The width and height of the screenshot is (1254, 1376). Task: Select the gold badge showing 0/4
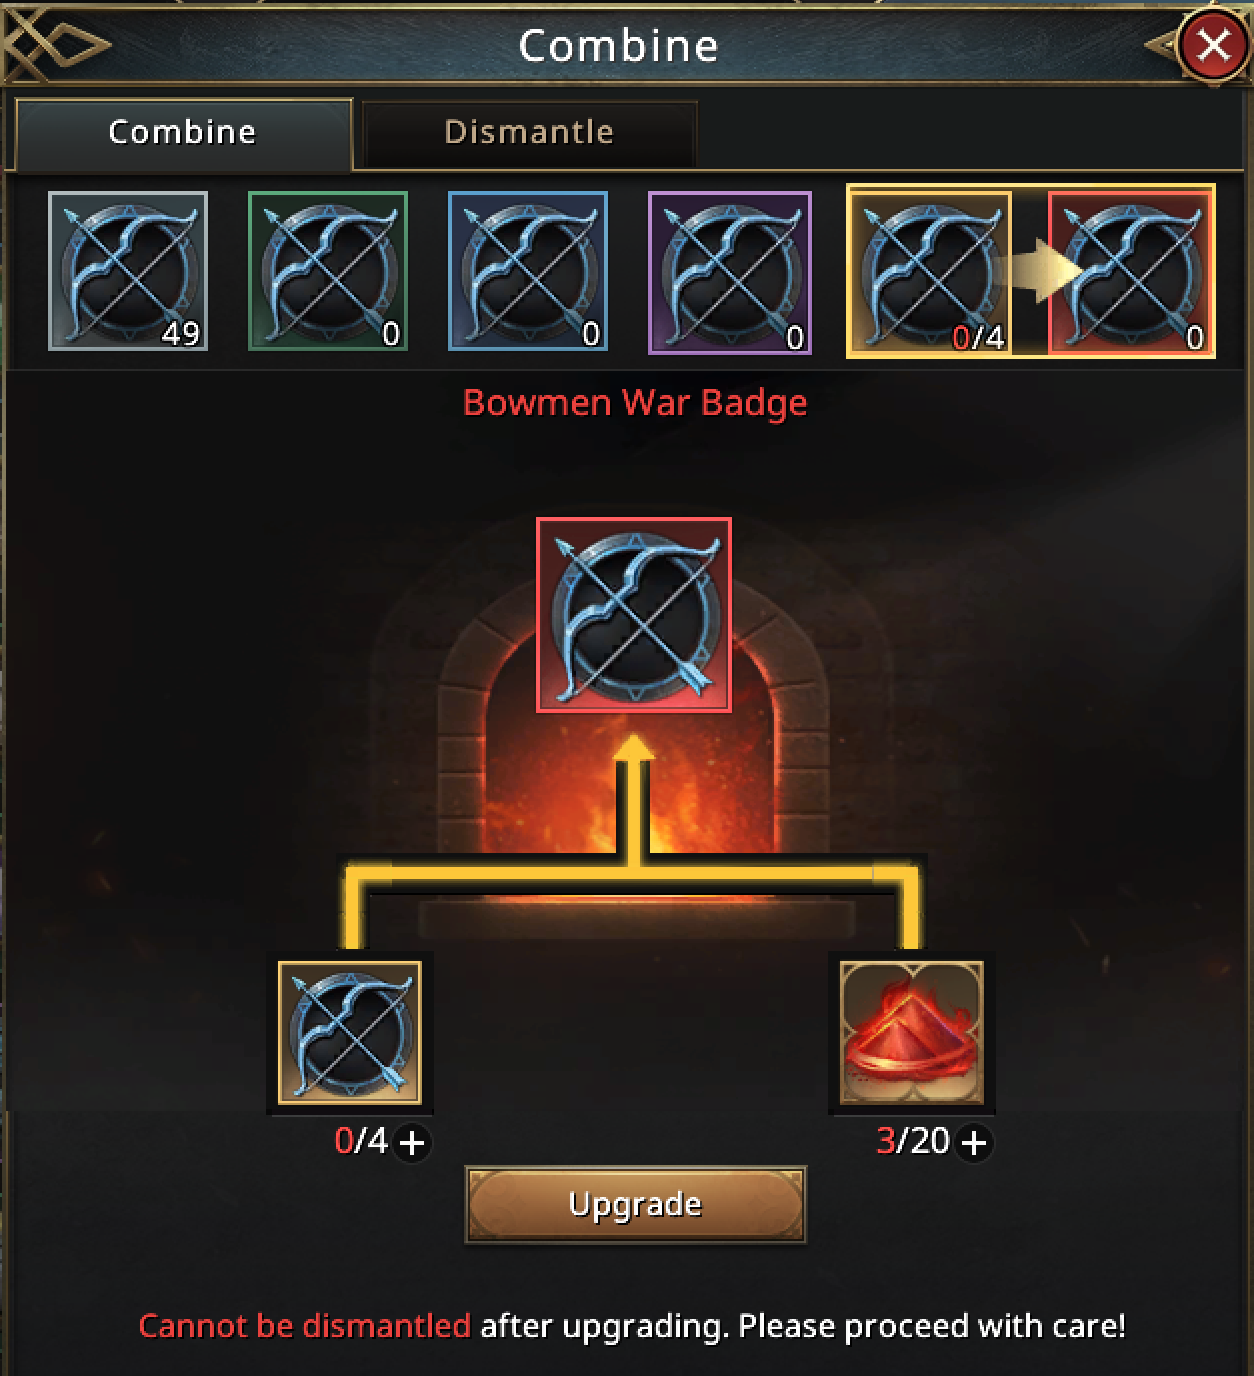[x=930, y=273]
